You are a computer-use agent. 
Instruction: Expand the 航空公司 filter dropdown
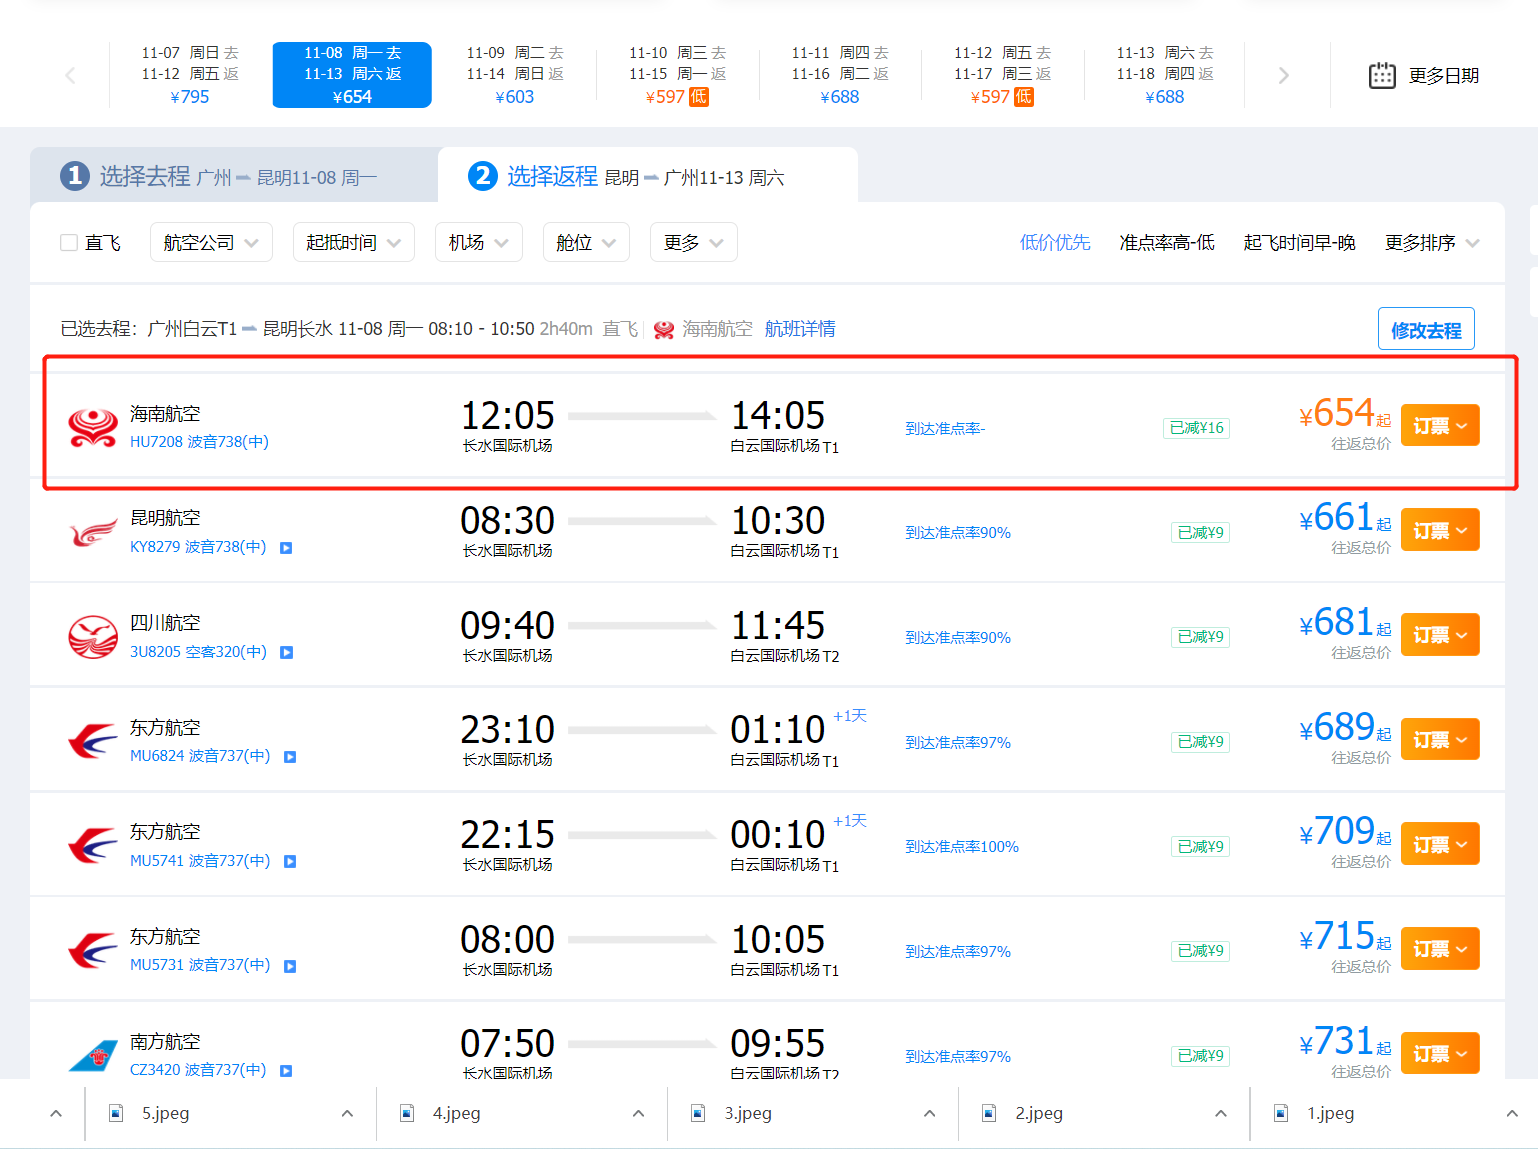pos(211,242)
